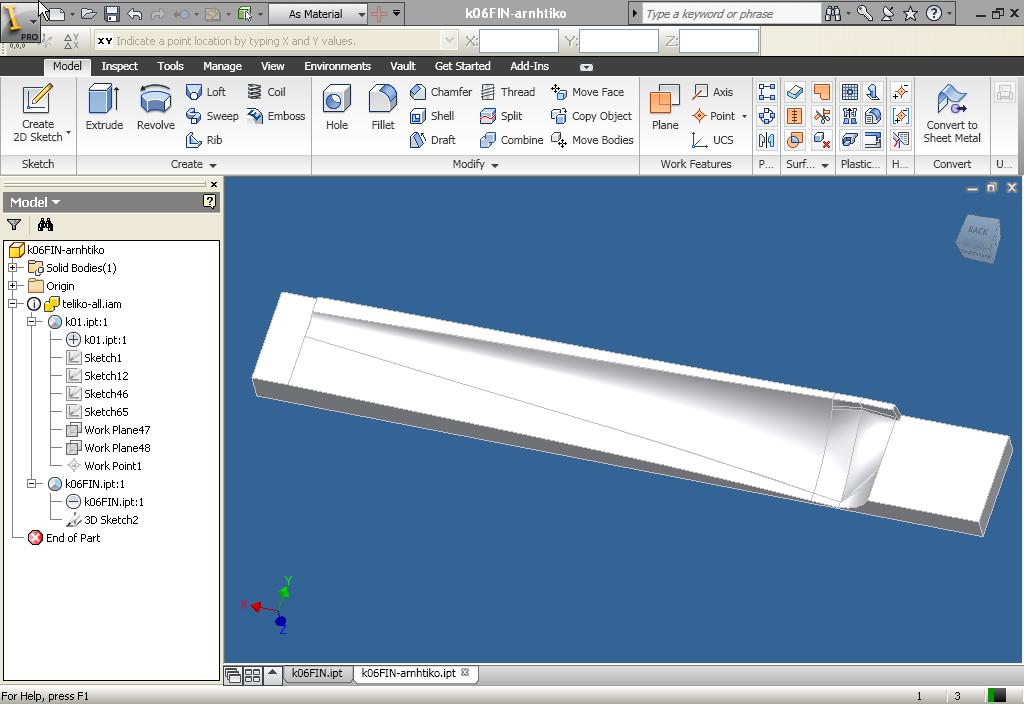
Task: Click the Undo arrow in quick access toolbar
Action: point(135,14)
